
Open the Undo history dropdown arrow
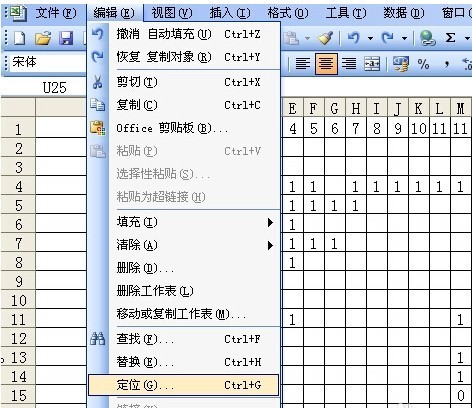click(370, 39)
